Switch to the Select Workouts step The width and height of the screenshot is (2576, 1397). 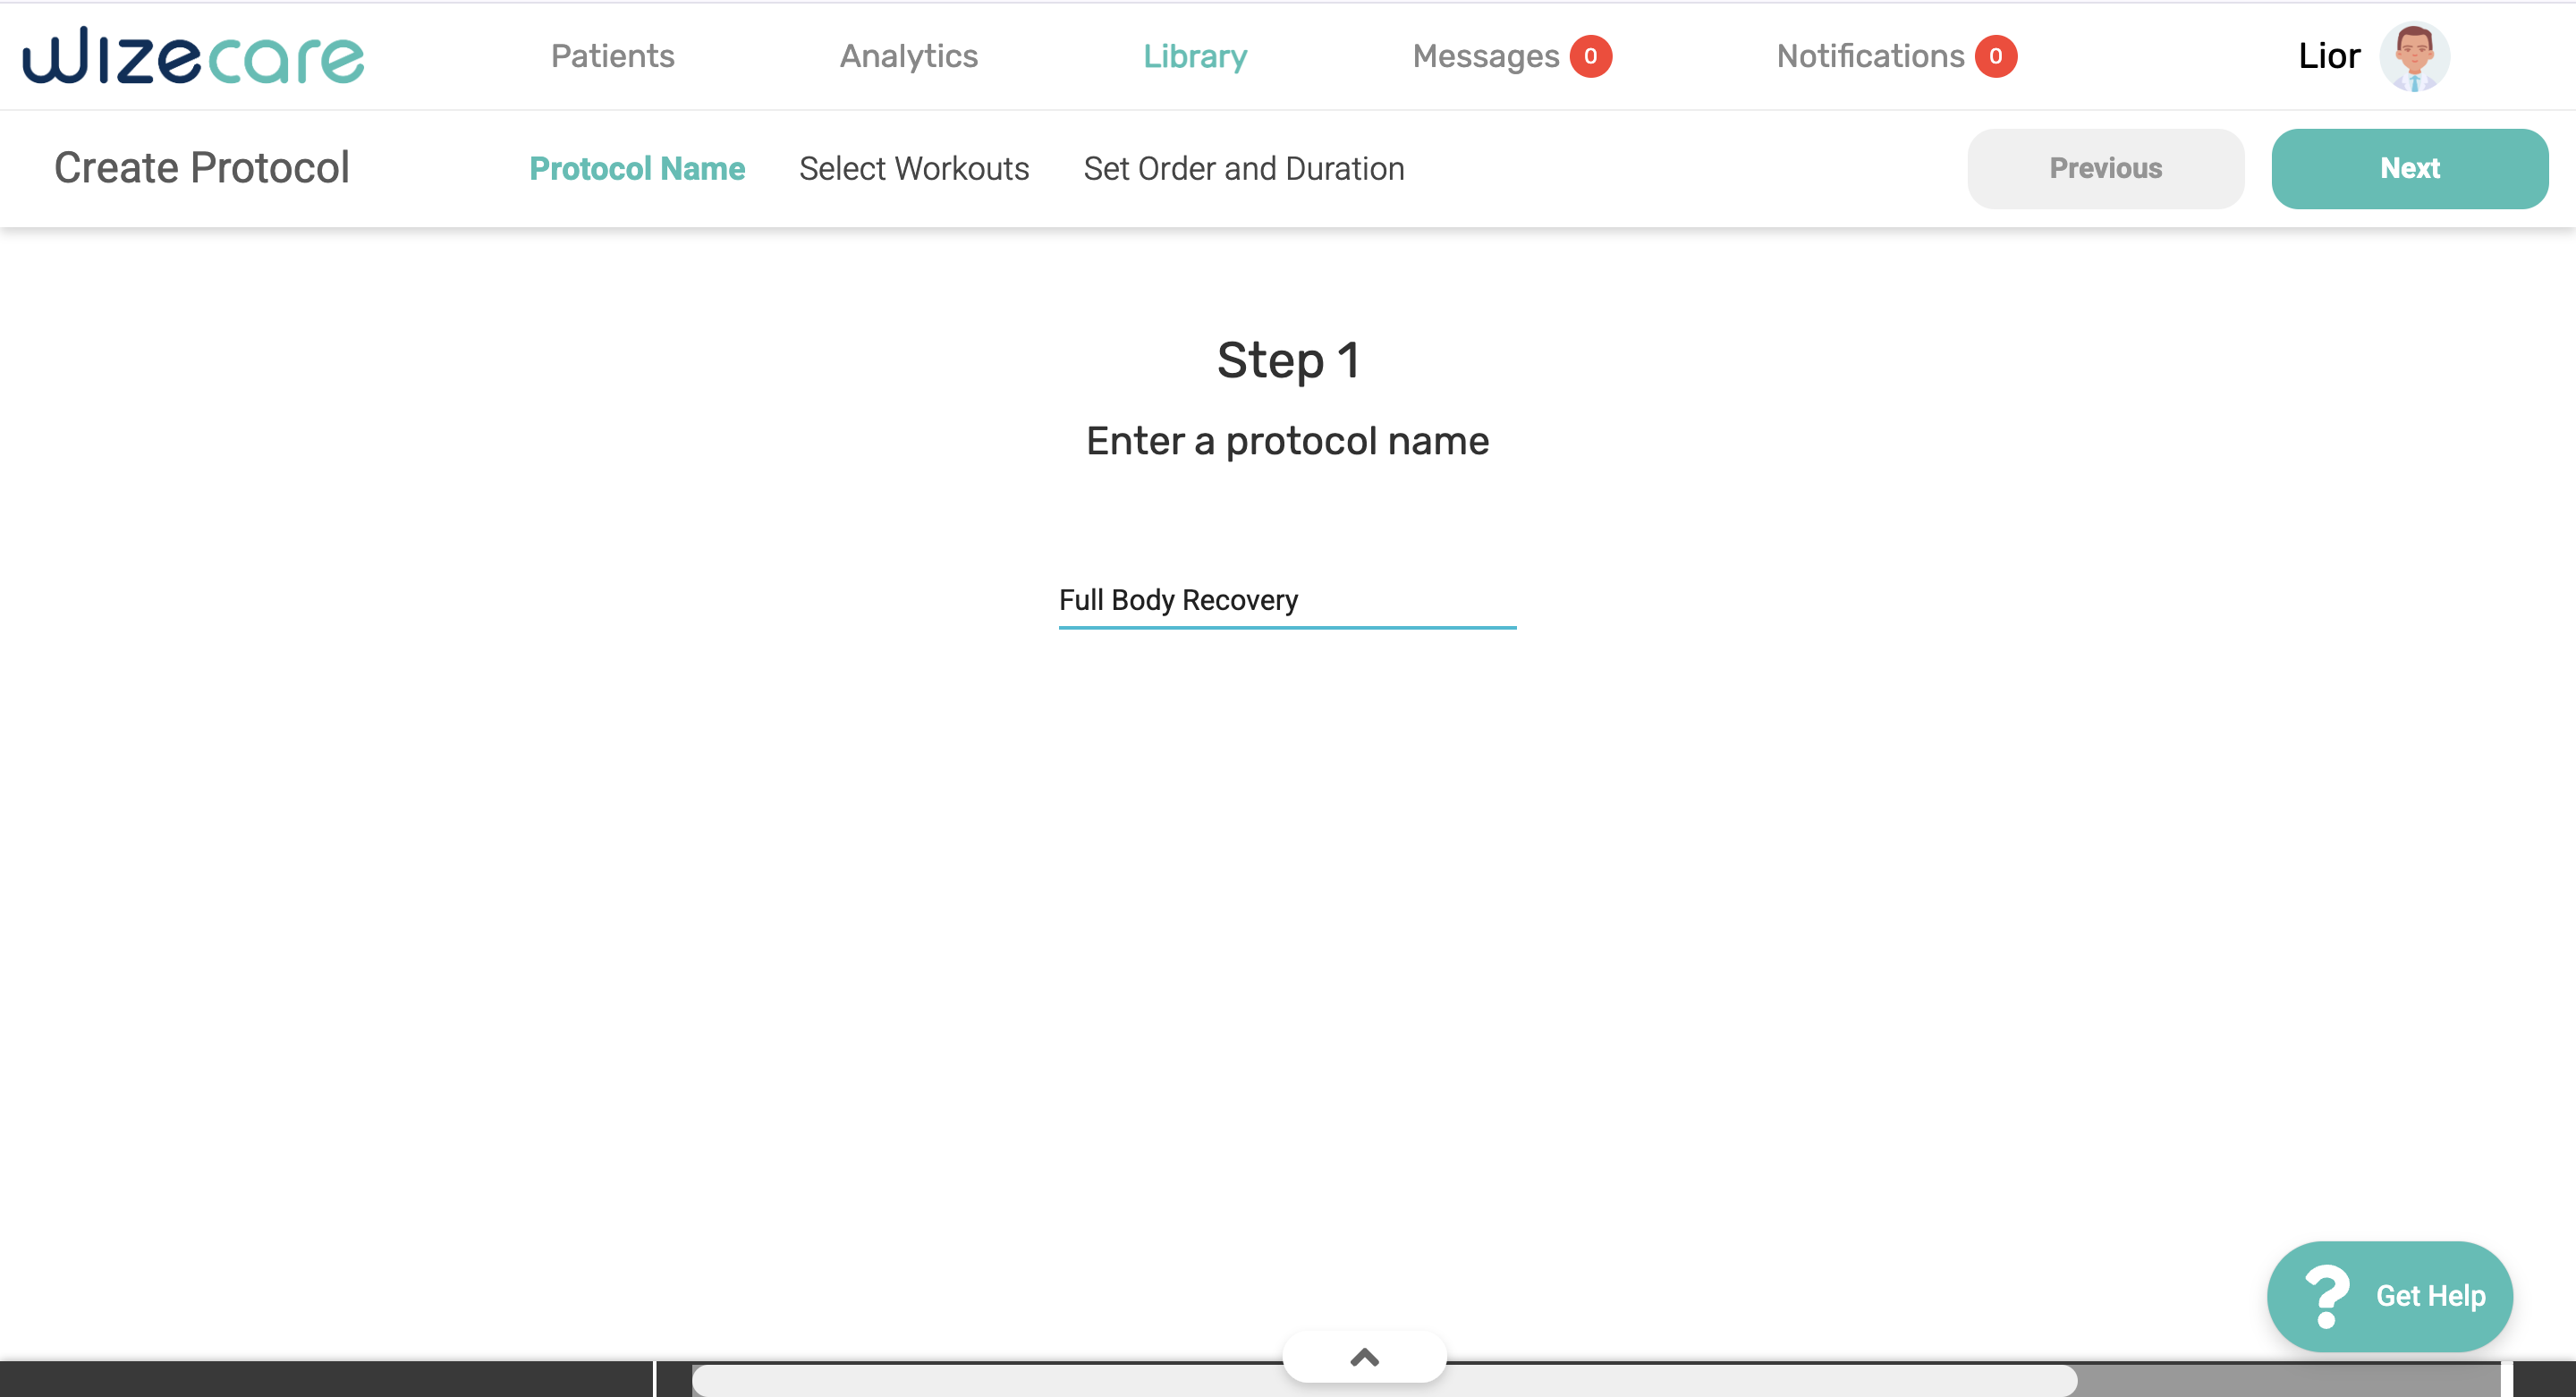[913, 168]
